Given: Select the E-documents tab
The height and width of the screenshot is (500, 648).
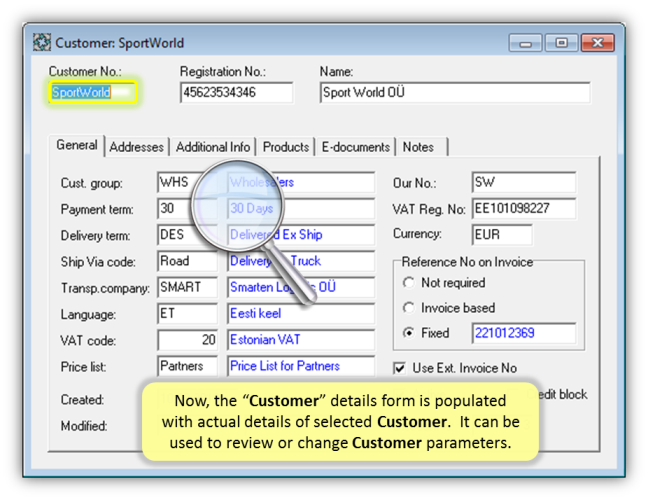Looking at the screenshot, I should point(355,147).
